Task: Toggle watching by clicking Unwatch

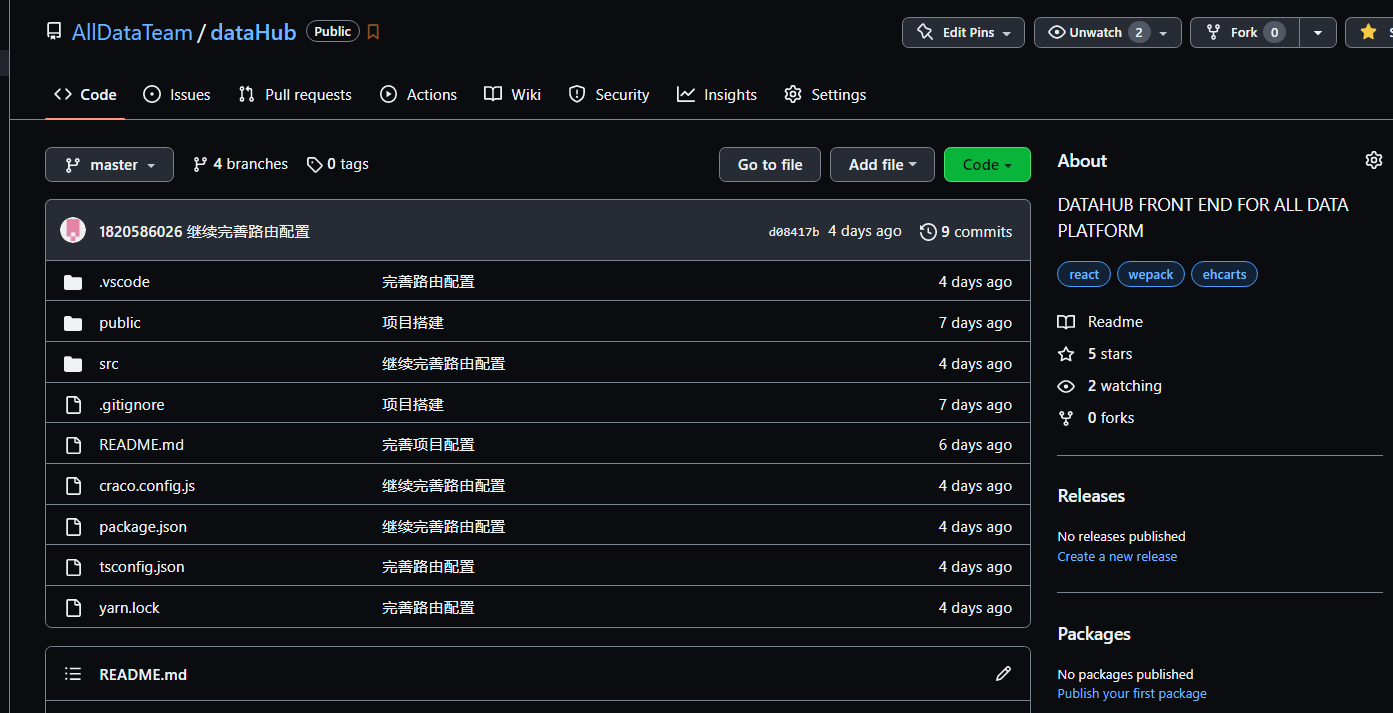Action: (x=1095, y=32)
